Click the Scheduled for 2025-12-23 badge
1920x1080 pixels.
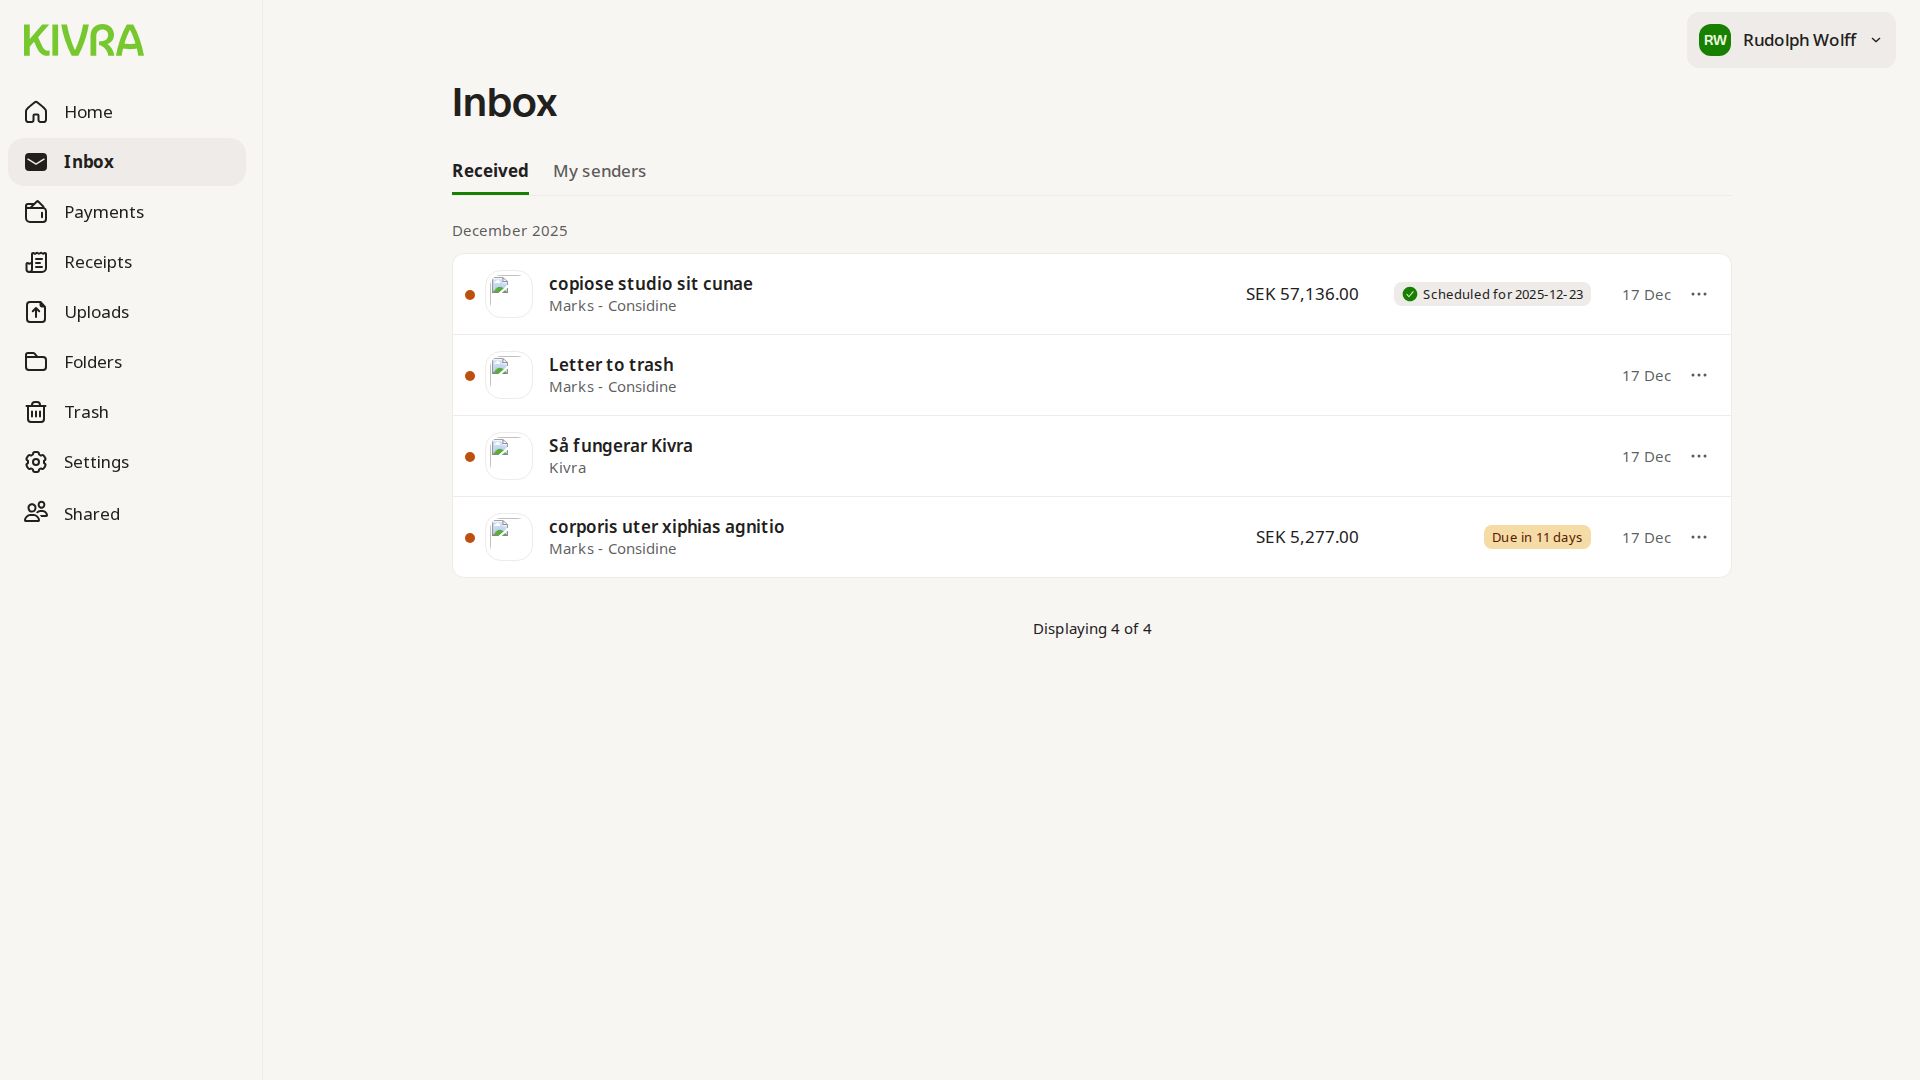point(1492,294)
